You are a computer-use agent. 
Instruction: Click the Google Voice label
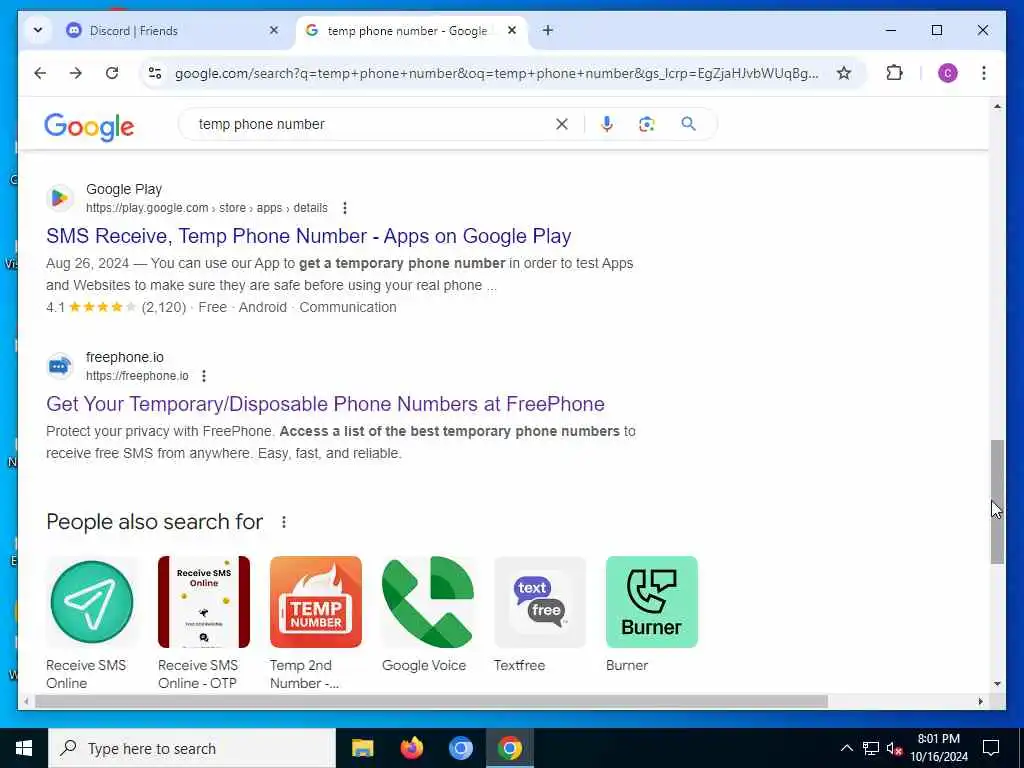pyautogui.click(x=424, y=665)
